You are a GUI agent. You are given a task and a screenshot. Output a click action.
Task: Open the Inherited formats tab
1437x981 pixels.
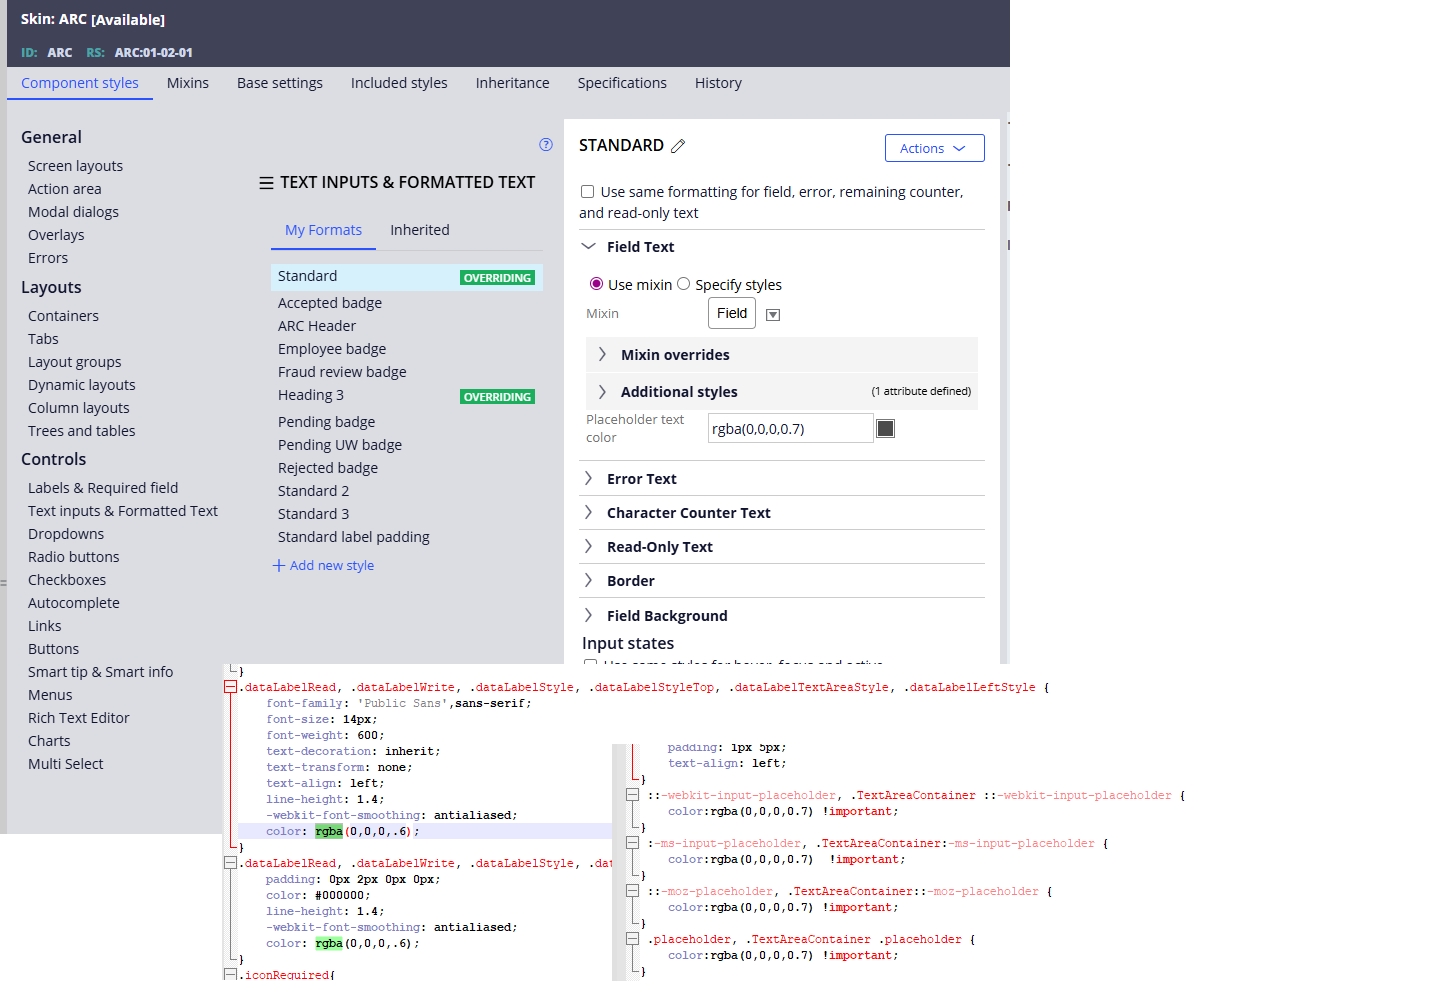coord(420,230)
